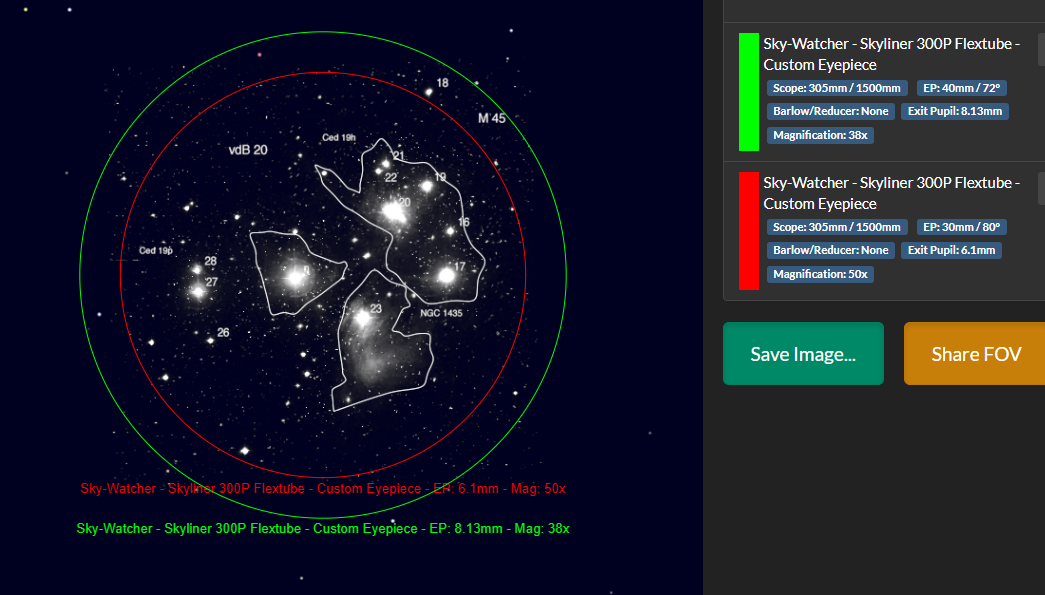
Task: Click the green entry's Skyliner 300P Flextube title
Action: (891, 54)
